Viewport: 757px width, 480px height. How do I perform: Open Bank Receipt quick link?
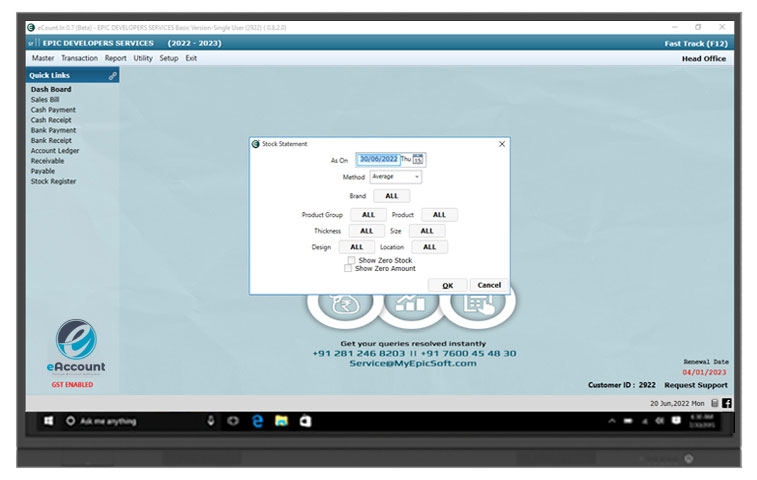pos(51,140)
